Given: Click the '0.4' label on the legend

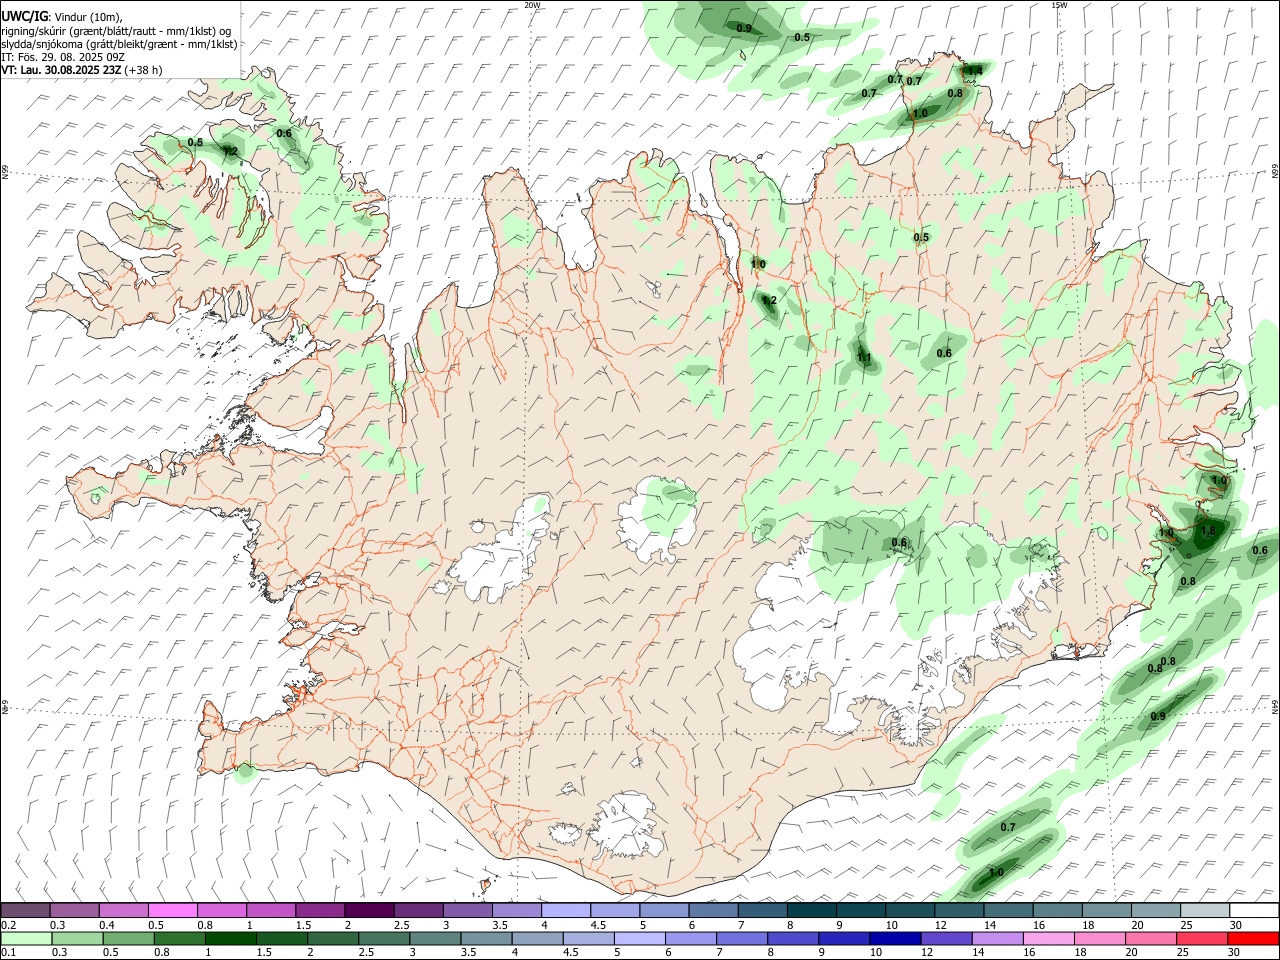Looking at the screenshot, I should coord(107,925).
